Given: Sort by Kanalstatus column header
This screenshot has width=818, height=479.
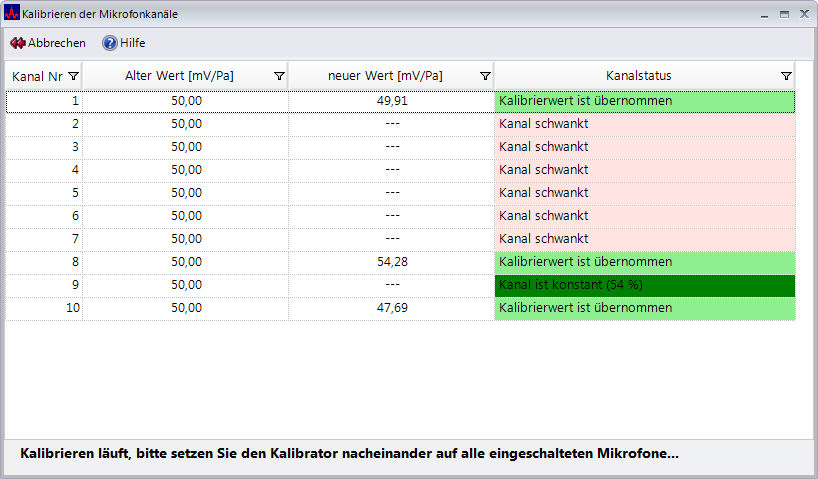Looking at the screenshot, I should (638, 76).
